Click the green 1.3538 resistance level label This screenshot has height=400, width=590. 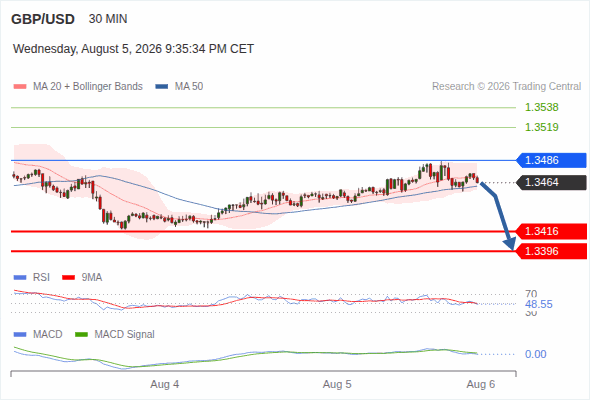tap(542, 107)
